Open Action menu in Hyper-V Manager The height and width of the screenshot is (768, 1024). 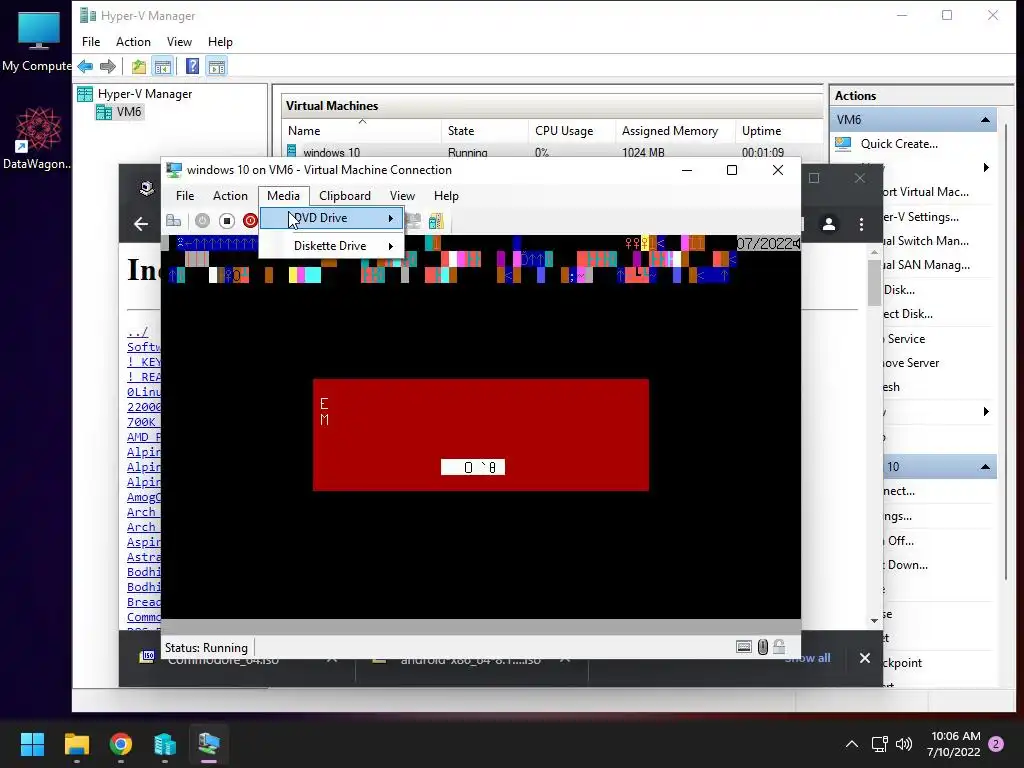[133, 42]
